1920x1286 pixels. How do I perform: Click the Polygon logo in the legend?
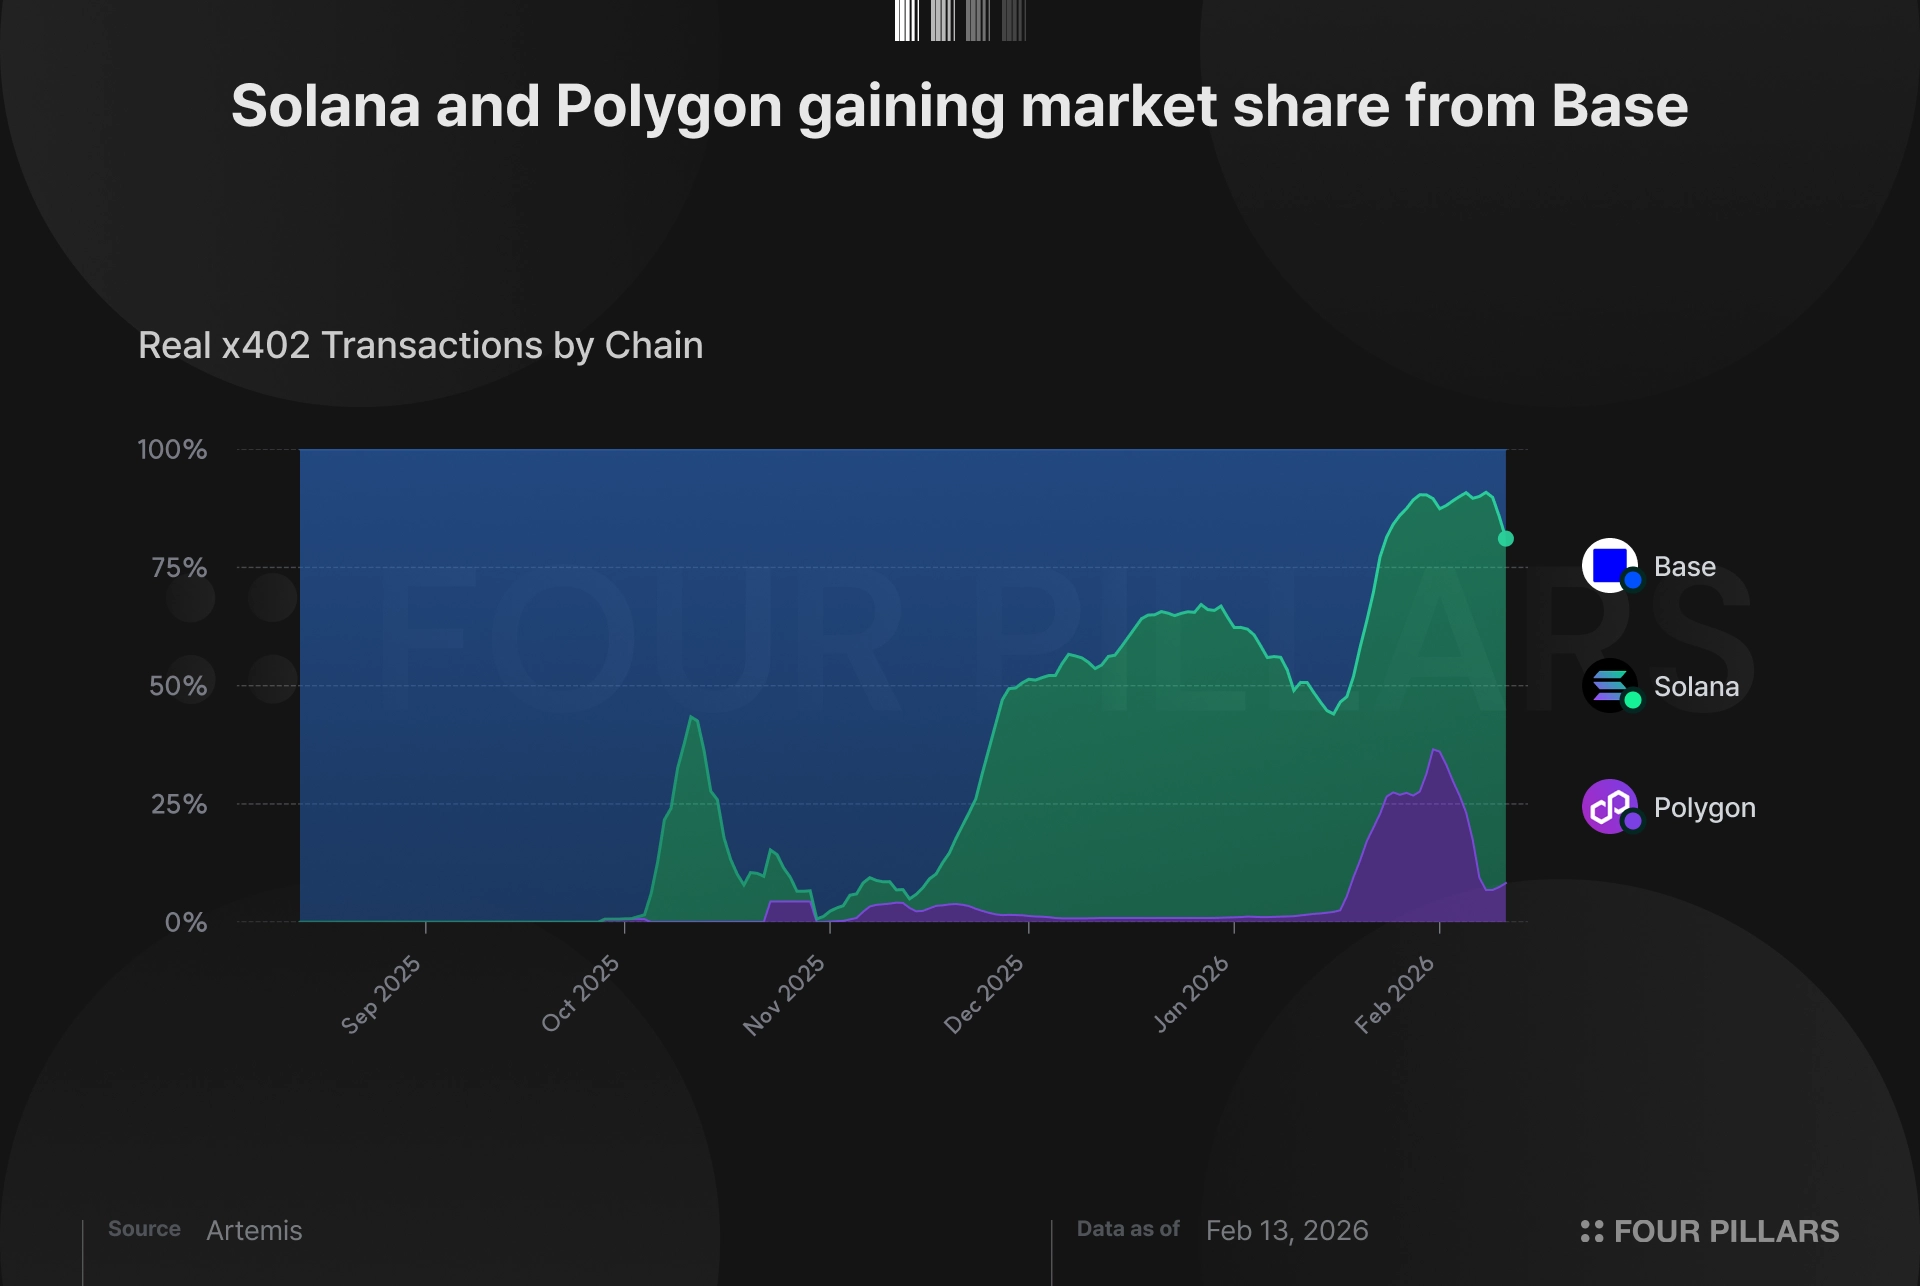click(1609, 807)
